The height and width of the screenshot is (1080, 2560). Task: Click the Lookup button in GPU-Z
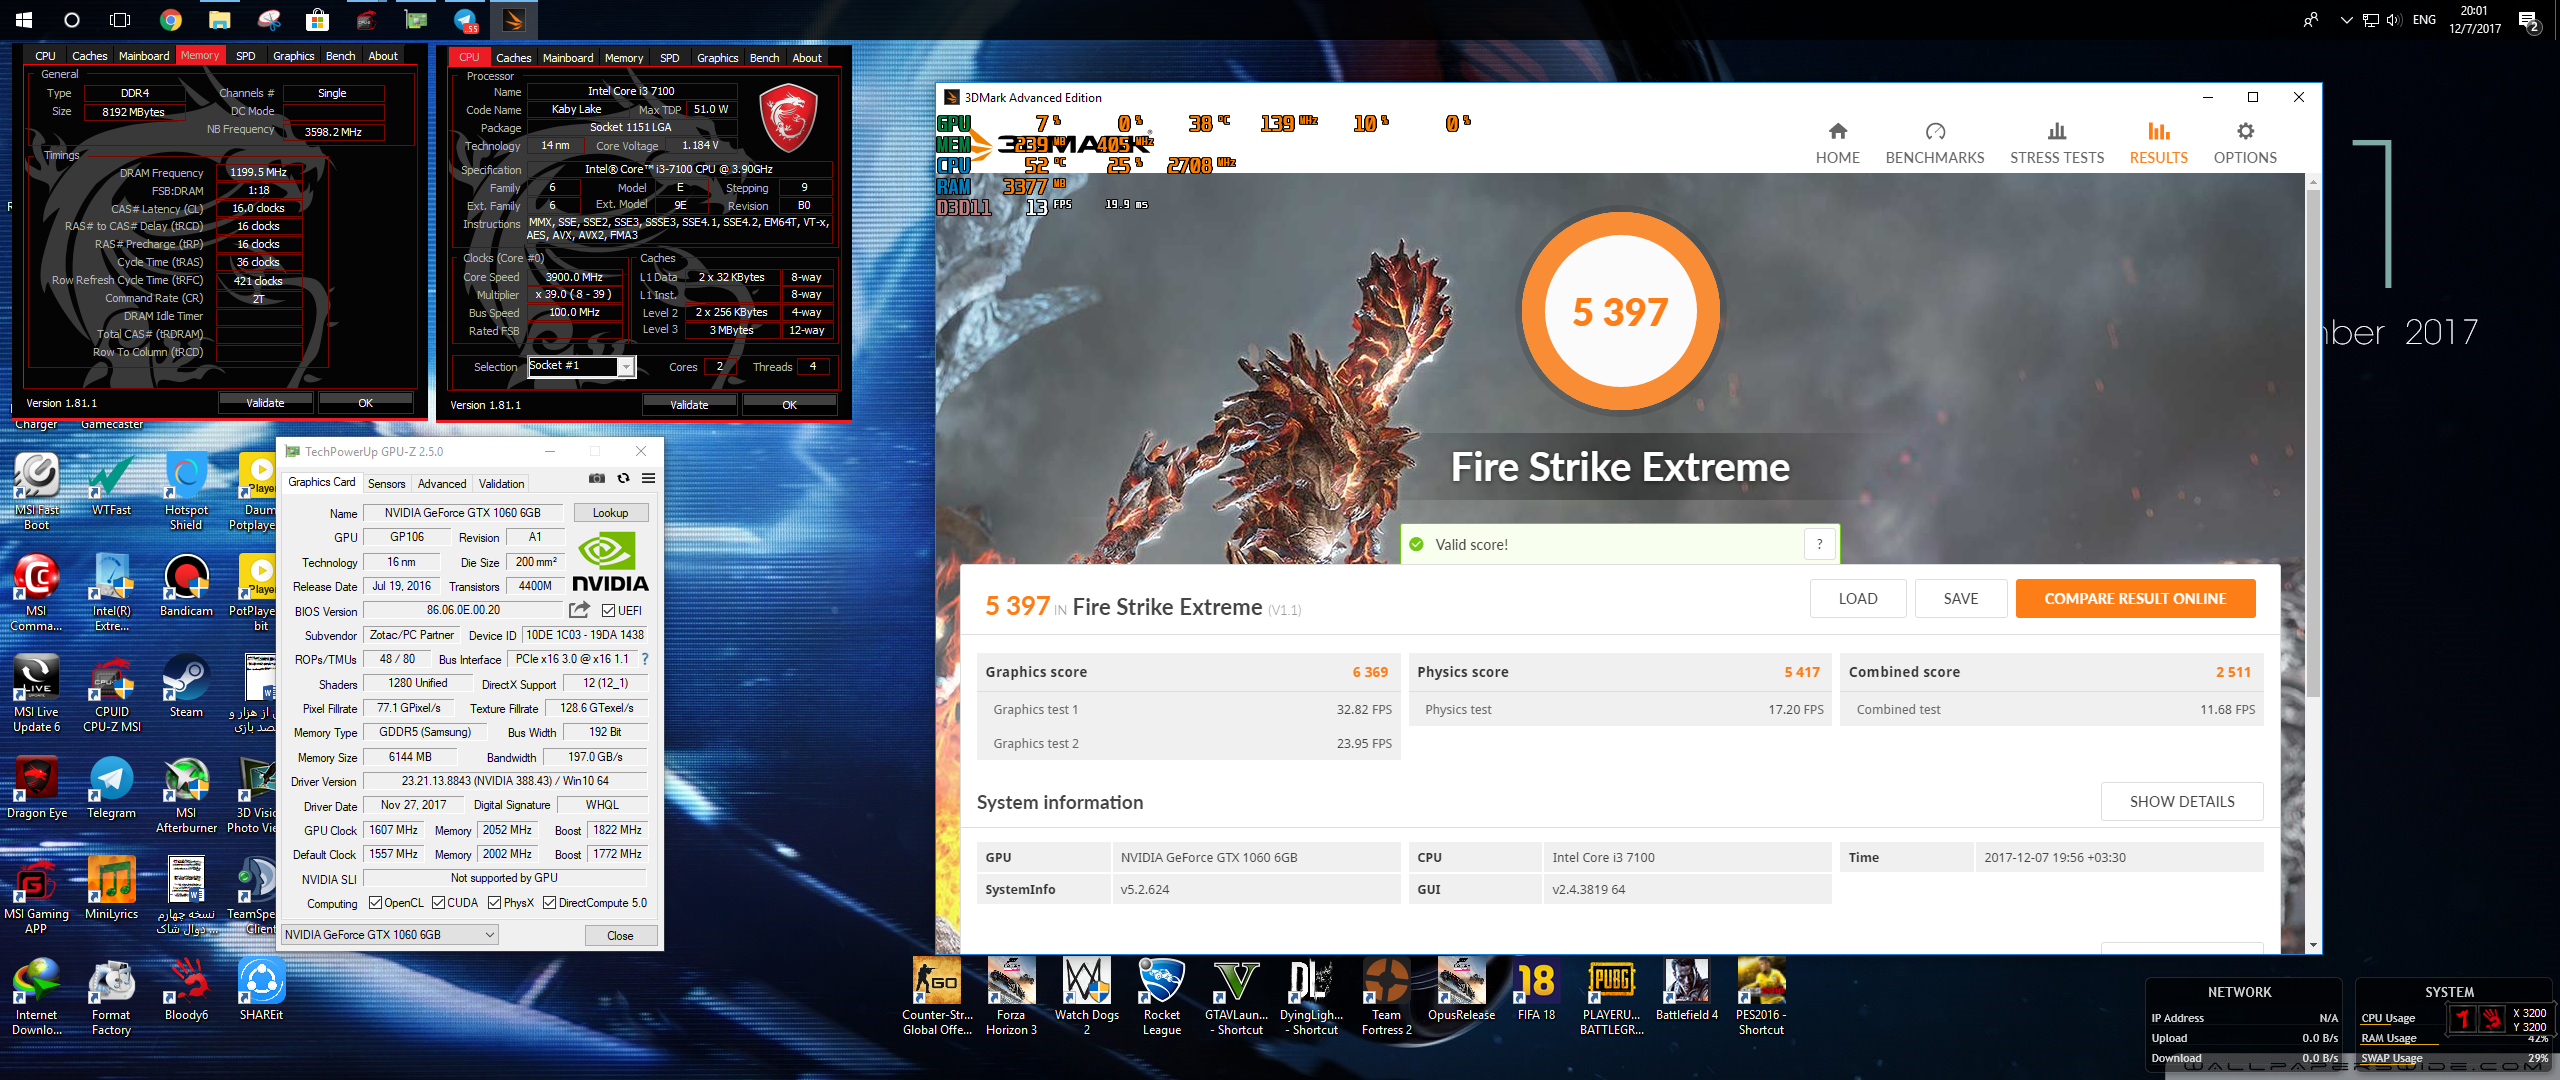pyautogui.click(x=611, y=513)
